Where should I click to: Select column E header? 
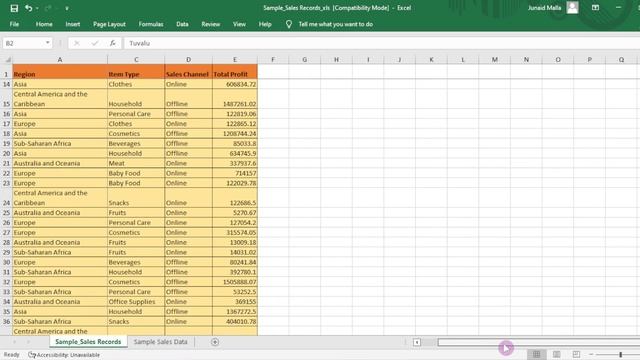pyautogui.click(x=235, y=60)
